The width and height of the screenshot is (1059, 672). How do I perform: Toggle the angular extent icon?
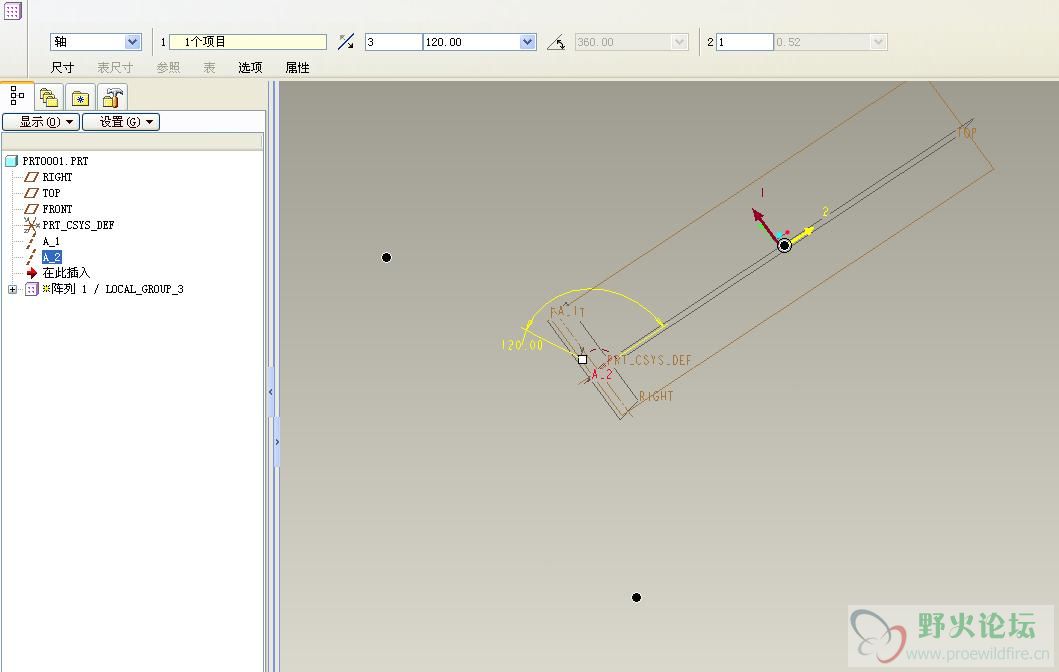[557, 42]
